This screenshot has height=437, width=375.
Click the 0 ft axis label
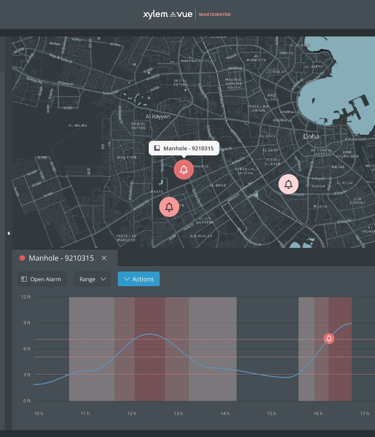click(27, 401)
